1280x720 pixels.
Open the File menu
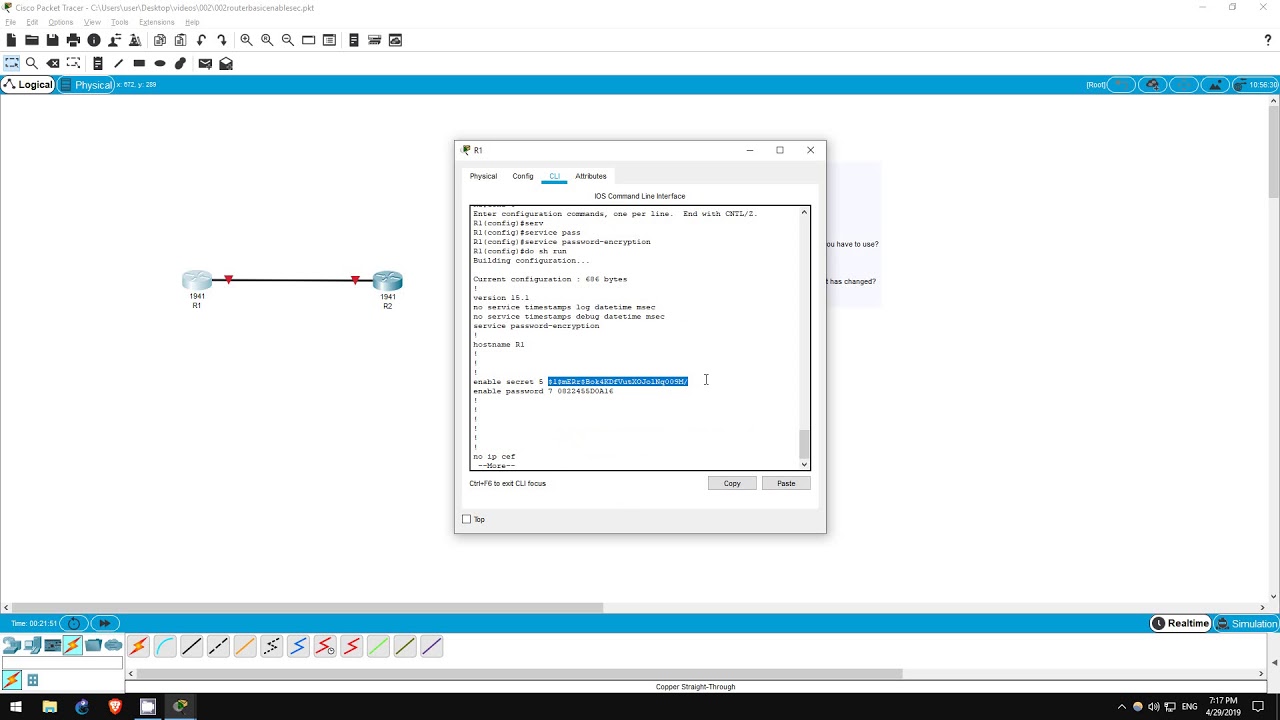pos(10,22)
